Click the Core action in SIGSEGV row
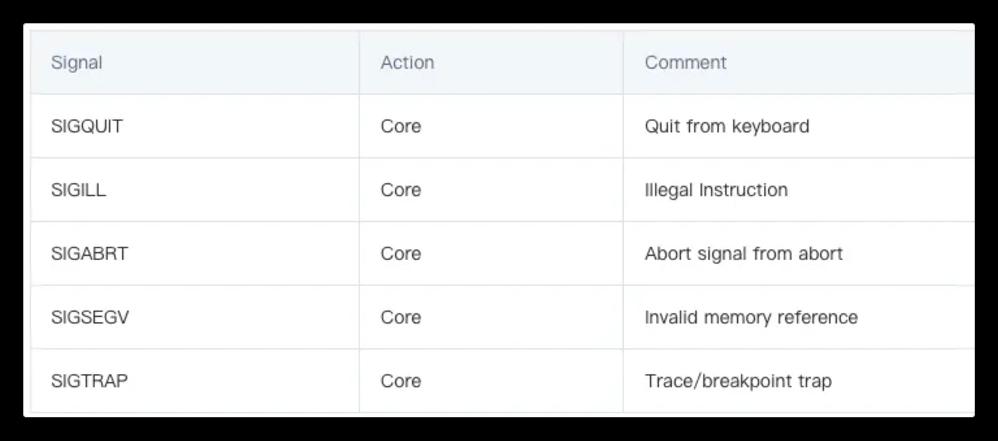Viewport: 998px width, 441px height. click(401, 317)
